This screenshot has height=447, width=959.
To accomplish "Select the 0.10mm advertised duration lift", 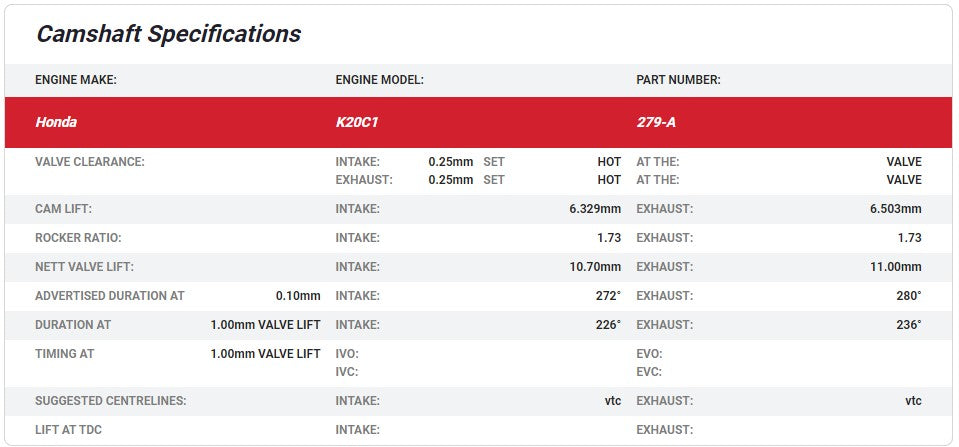I will [x=298, y=296].
